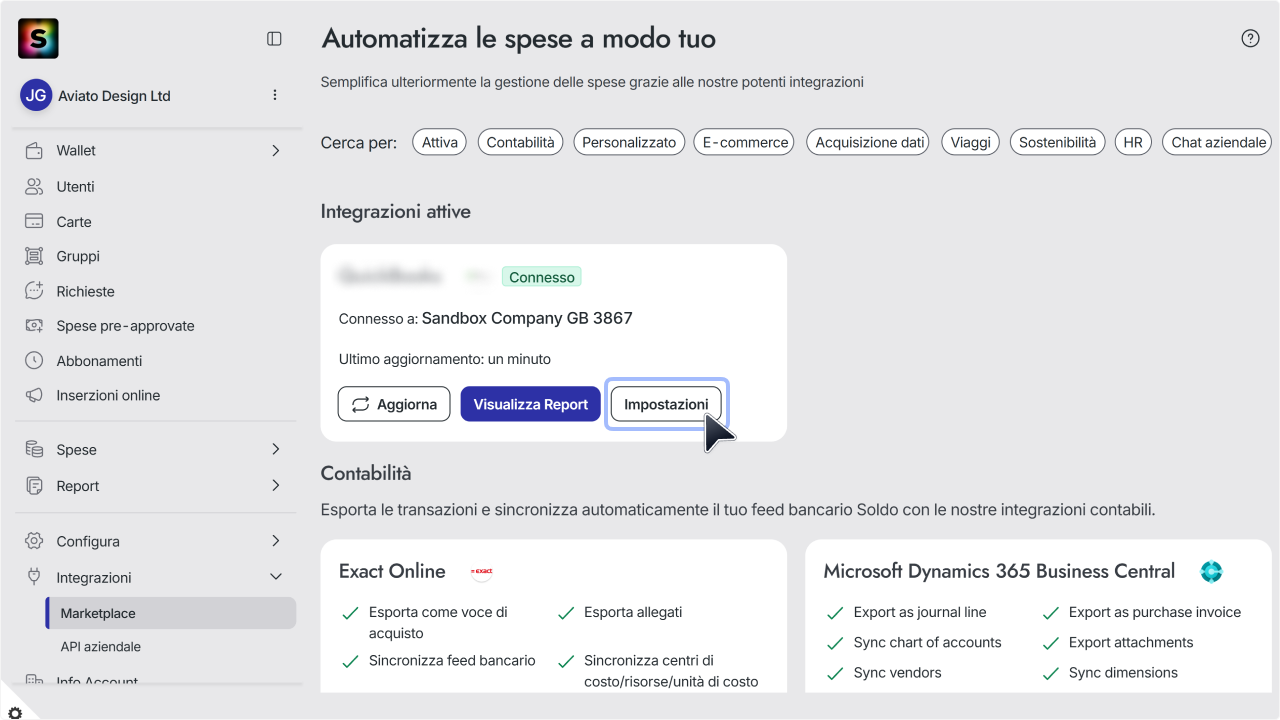Expand the Configura submenu chevron

(x=276, y=541)
